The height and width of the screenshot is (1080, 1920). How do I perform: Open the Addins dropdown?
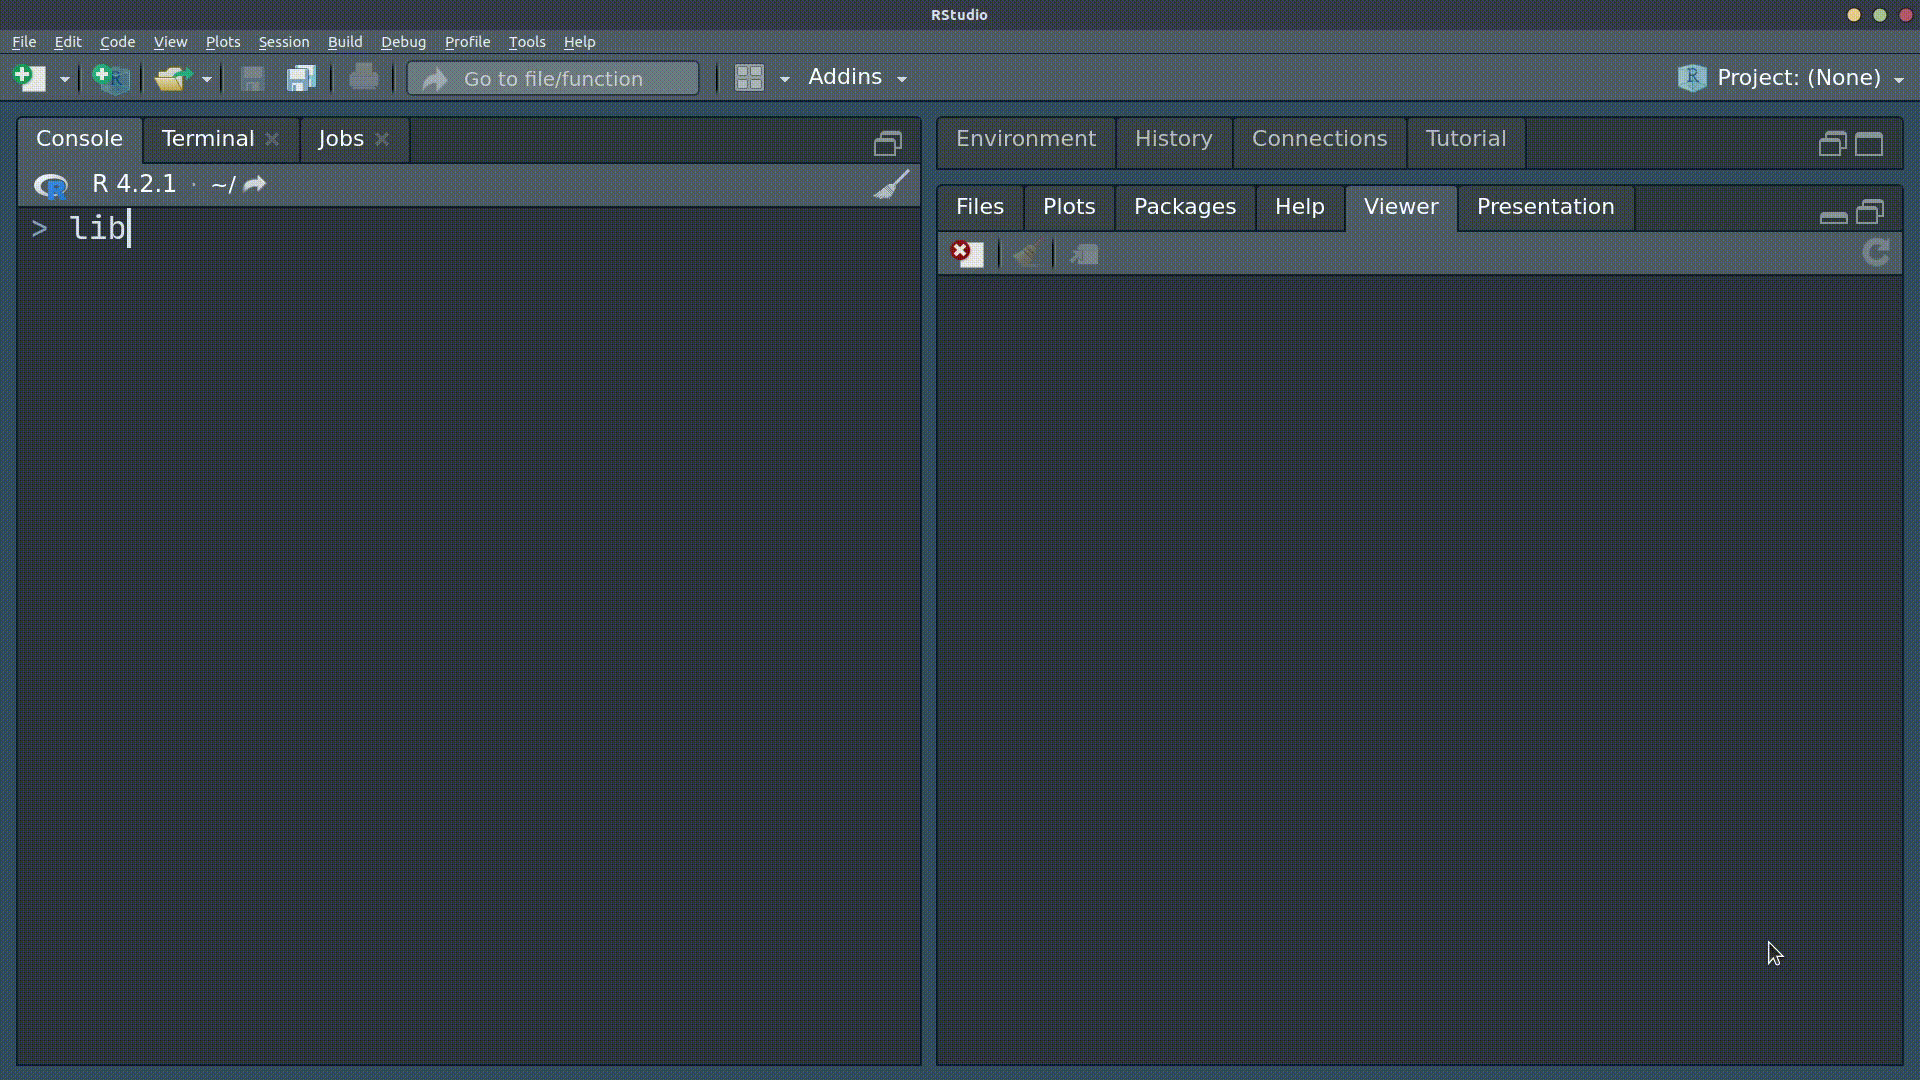(x=857, y=77)
